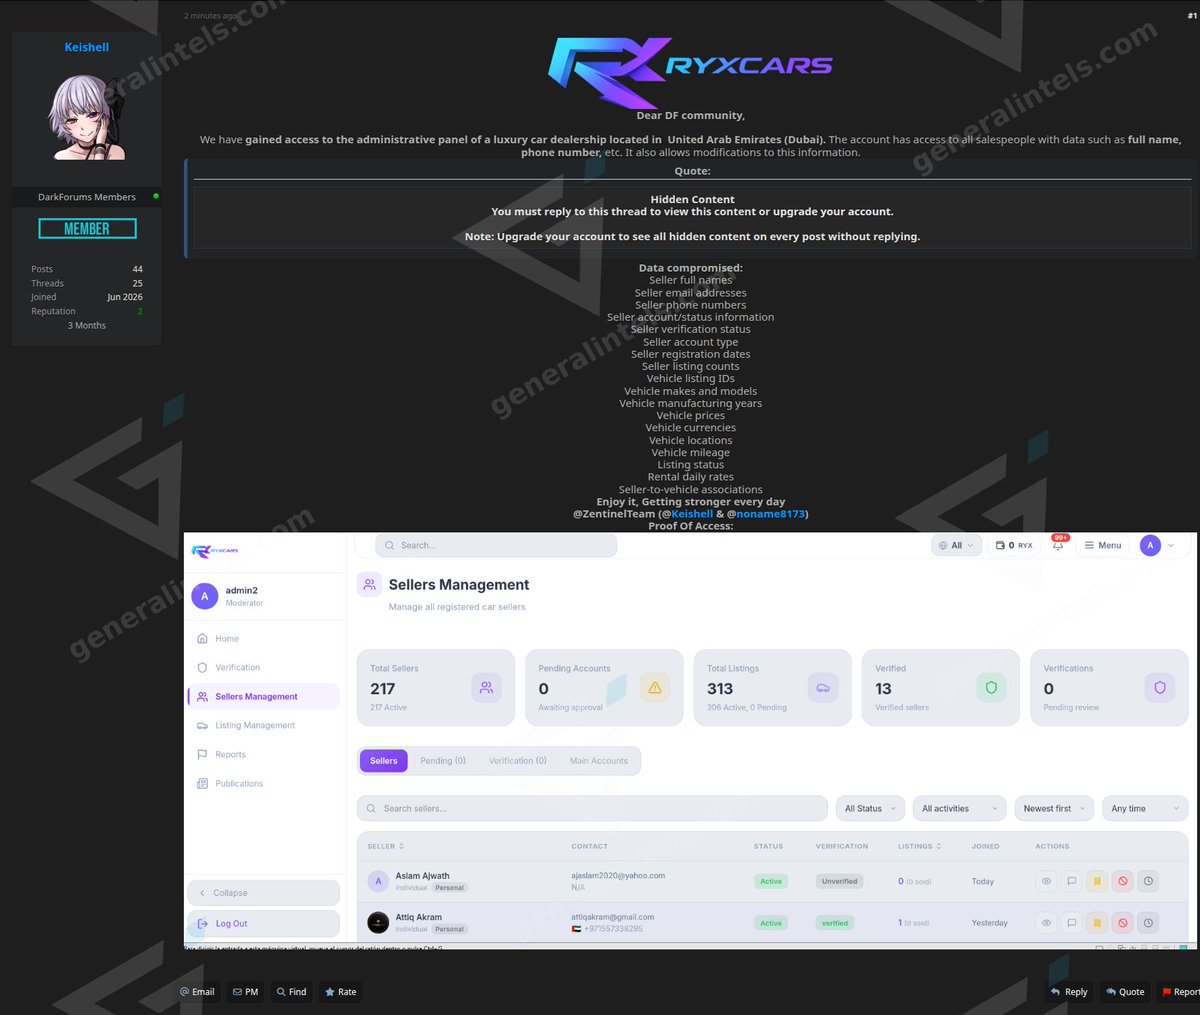Image resolution: width=1200 pixels, height=1015 pixels.
Task: Click the yellow action icon for the seller joined Yesterday
Action: pyautogui.click(x=1097, y=922)
